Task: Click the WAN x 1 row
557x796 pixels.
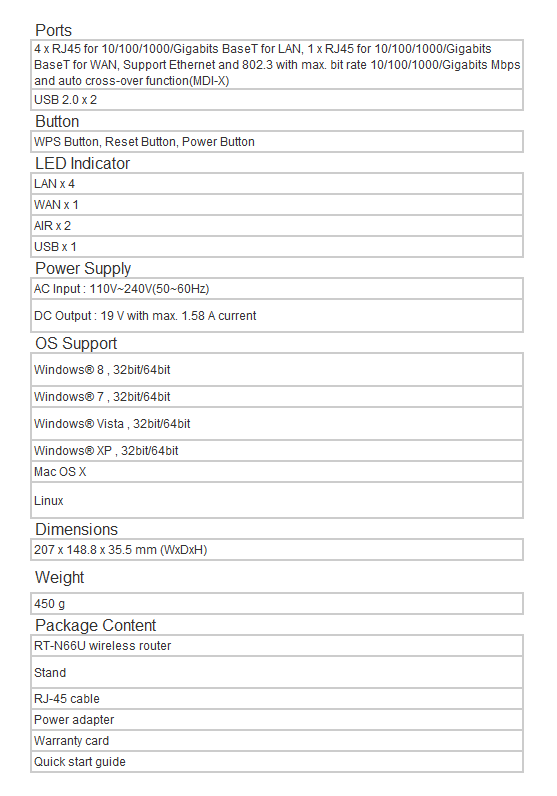Action: click(277, 205)
